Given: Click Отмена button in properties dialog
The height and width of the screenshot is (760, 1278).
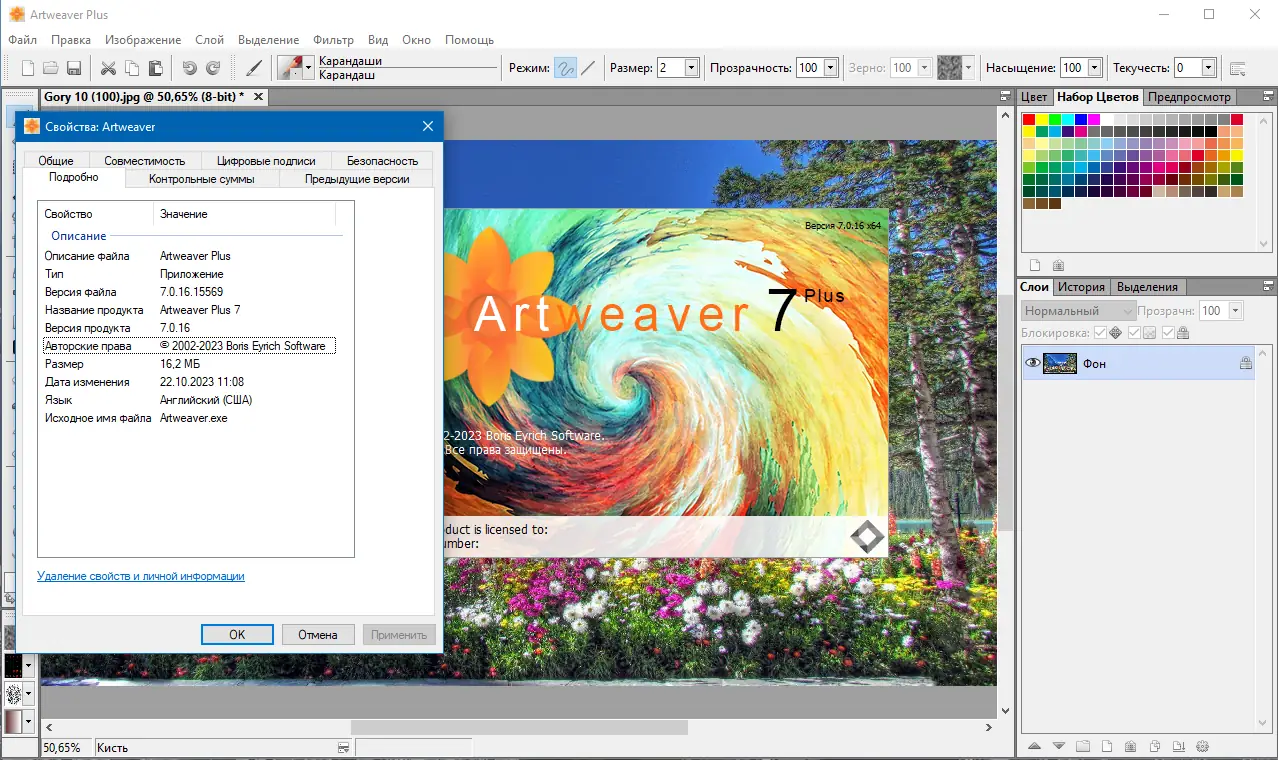Looking at the screenshot, I should click(318, 634).
